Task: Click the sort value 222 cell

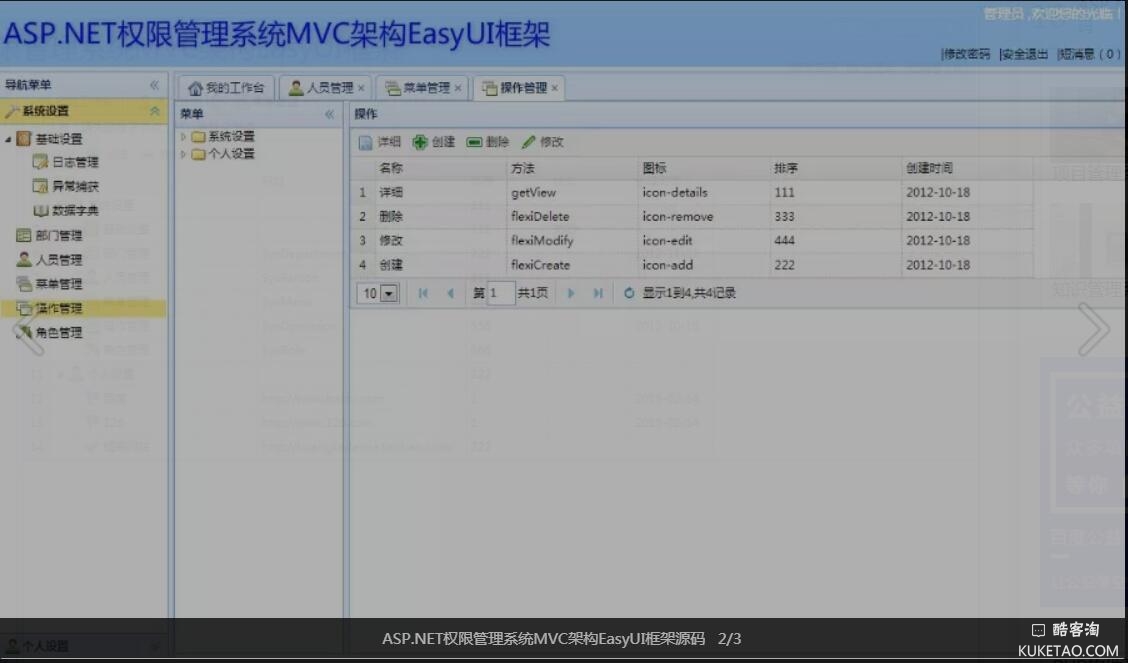Action: (x=835, y=265)
